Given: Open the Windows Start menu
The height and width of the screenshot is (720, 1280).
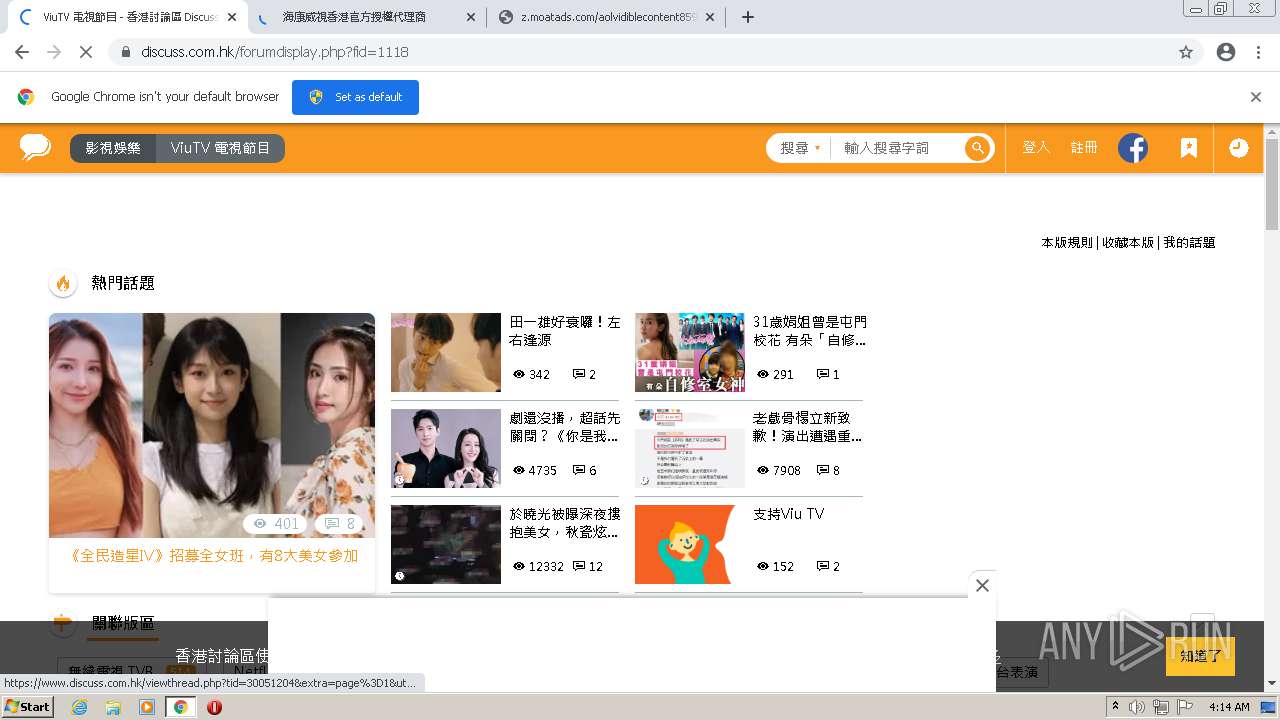Looking at the screenshot, I should pos(28,707).
